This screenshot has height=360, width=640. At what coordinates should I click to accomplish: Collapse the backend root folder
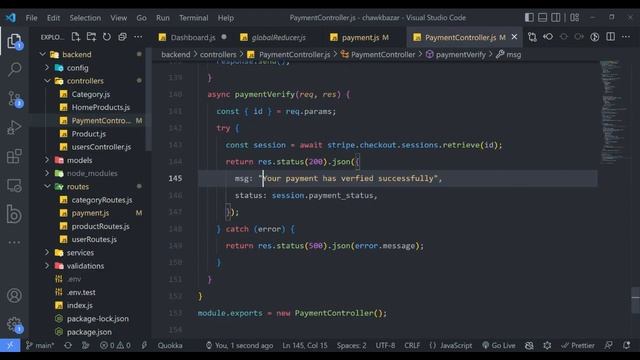coord(42,54)
